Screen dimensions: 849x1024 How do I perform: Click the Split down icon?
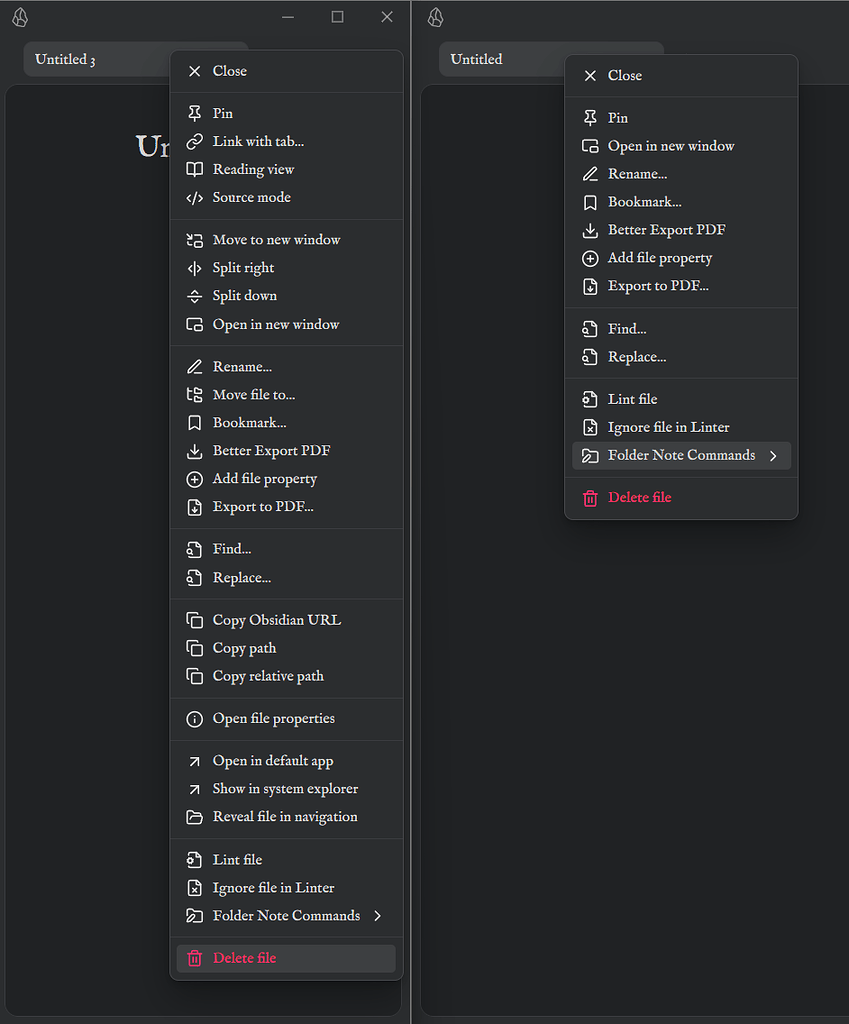[x=195, y=296]
